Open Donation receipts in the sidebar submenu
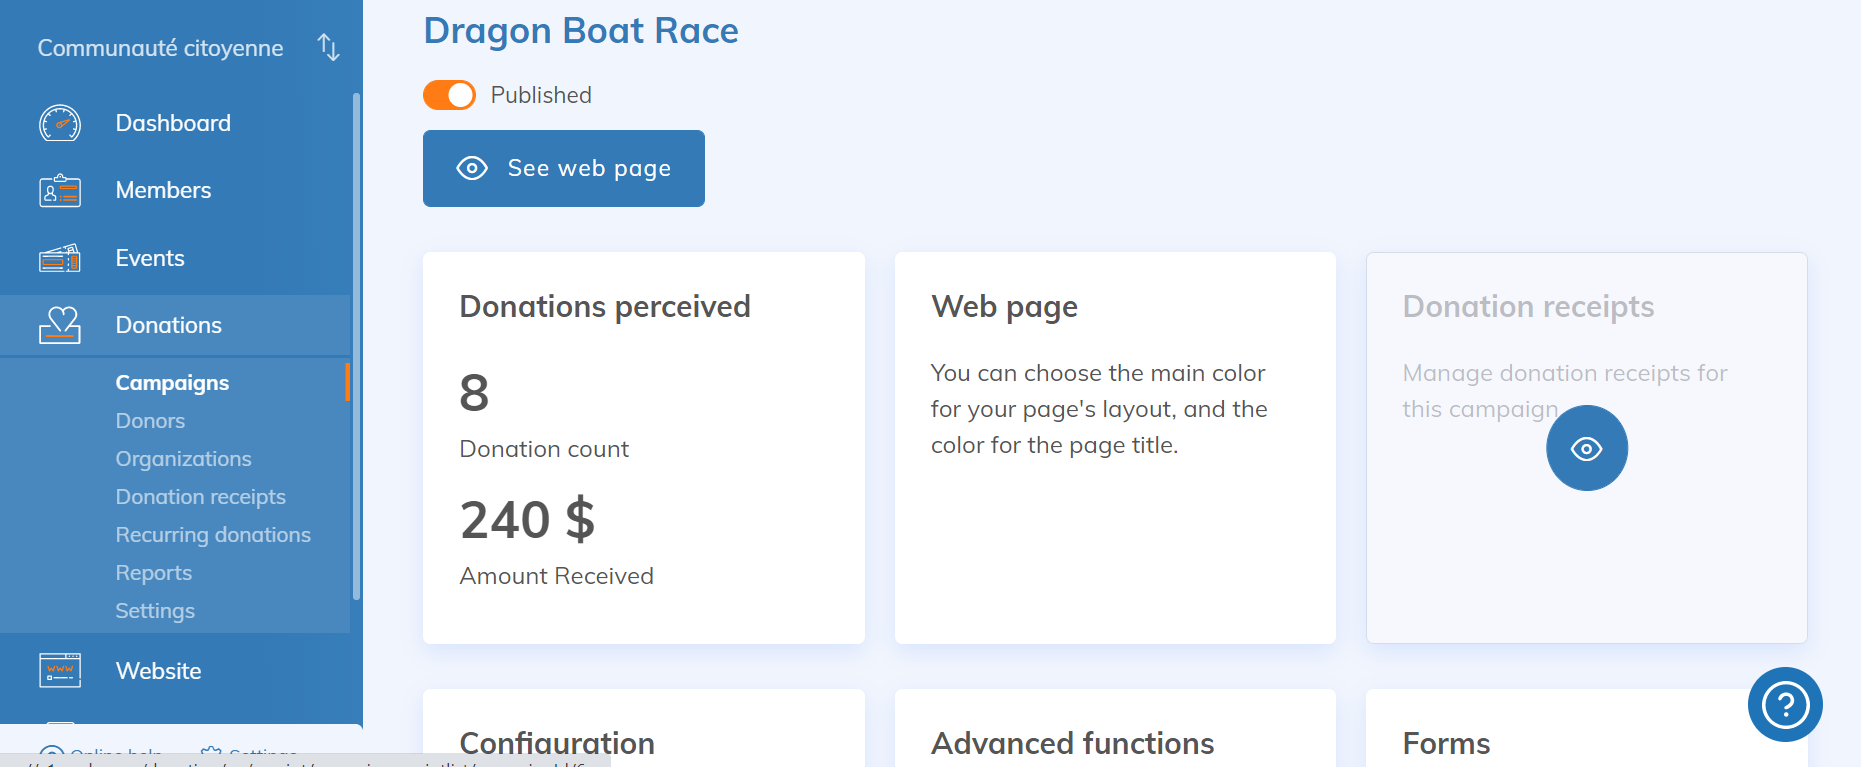This screenshot has width=1861, height=767. 200,497
